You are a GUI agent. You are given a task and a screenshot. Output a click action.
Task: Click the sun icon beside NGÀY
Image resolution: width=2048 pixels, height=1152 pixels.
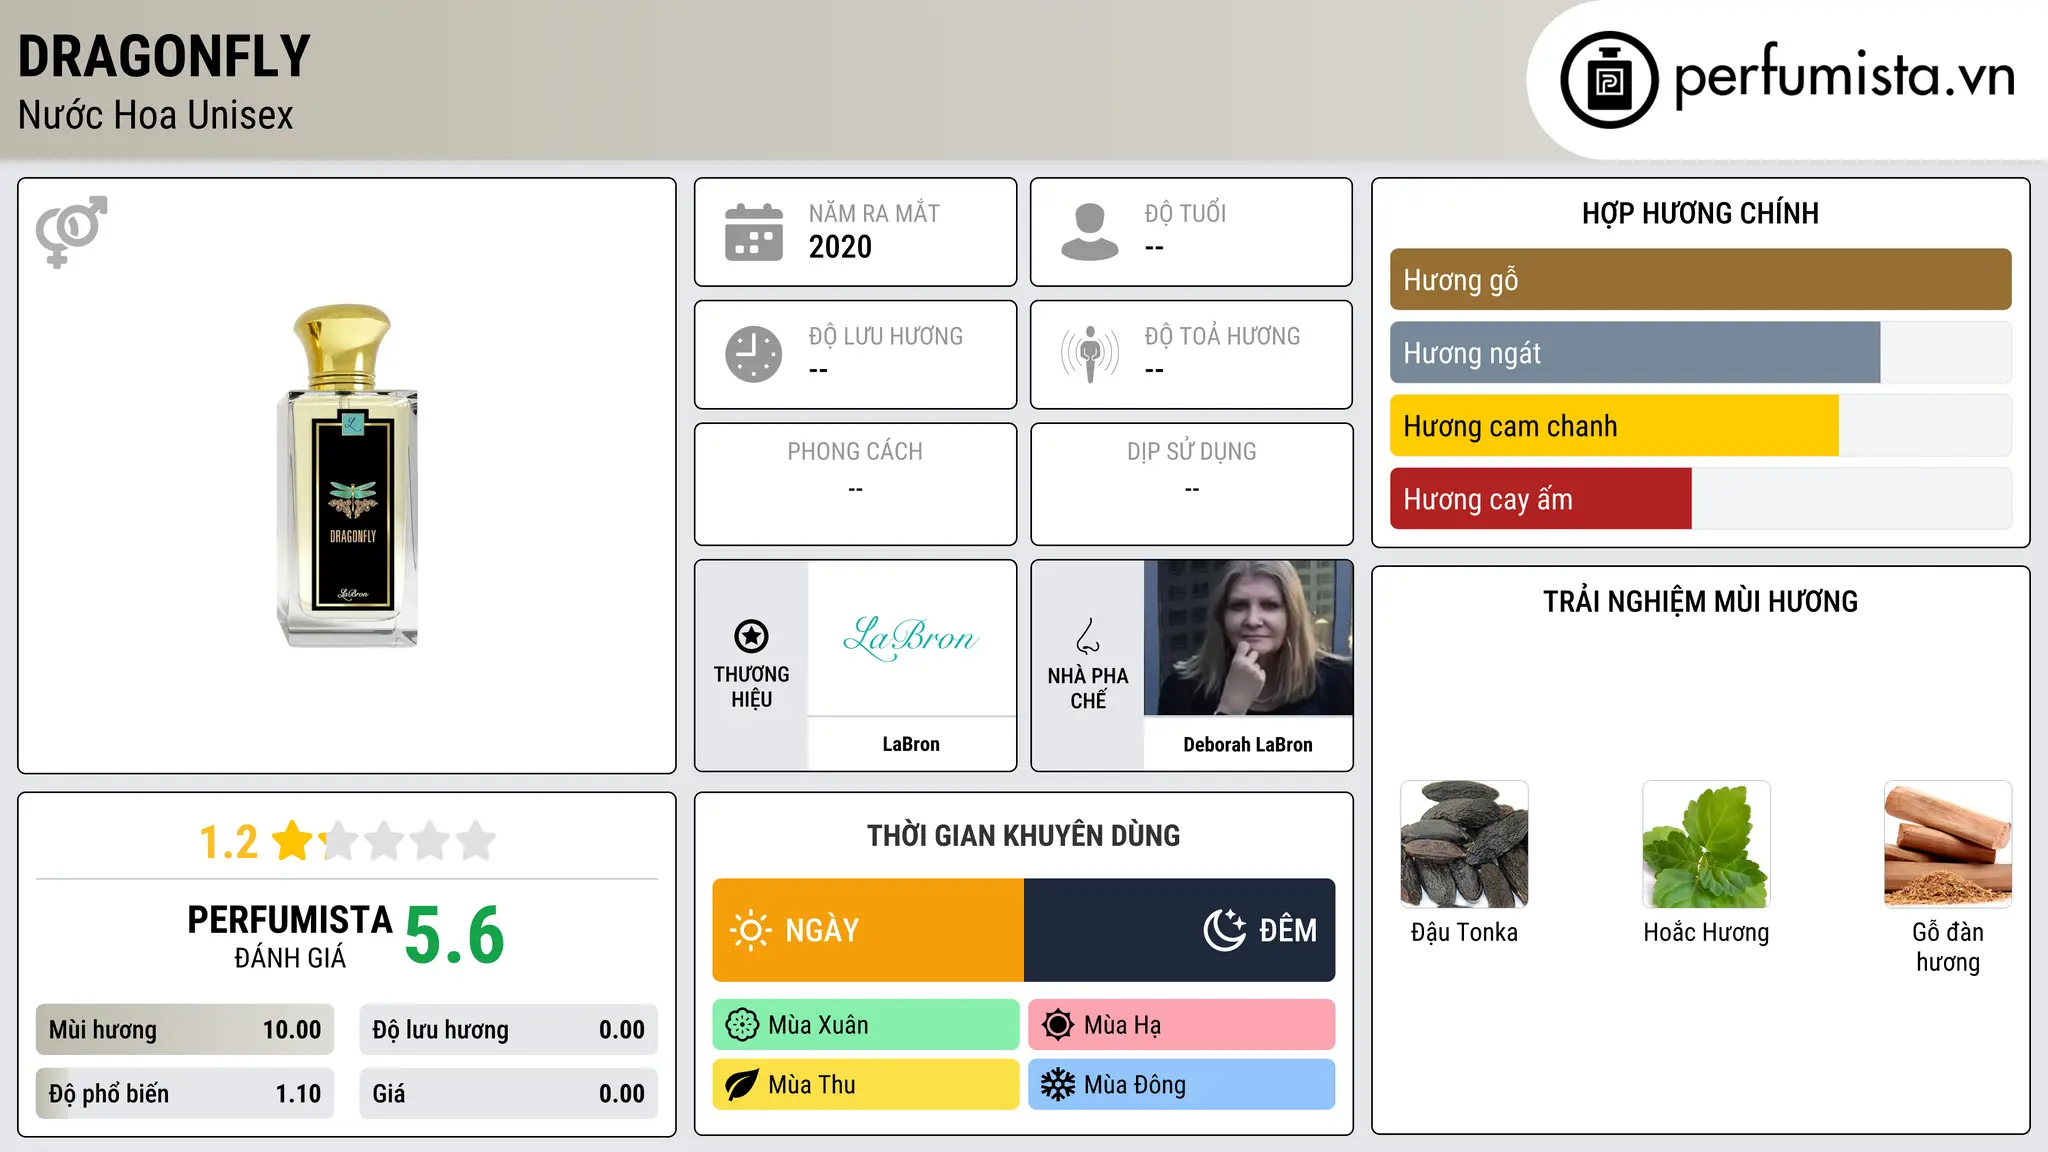[x=750, y=930]
